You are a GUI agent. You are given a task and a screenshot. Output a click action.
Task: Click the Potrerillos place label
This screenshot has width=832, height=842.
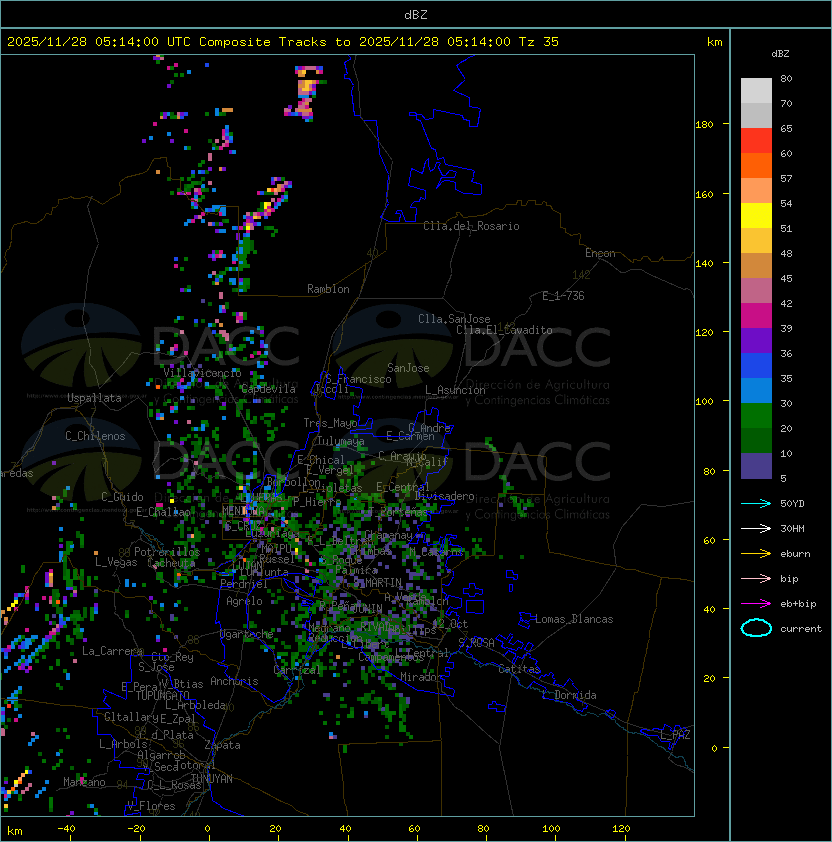[x=167, y=552]
